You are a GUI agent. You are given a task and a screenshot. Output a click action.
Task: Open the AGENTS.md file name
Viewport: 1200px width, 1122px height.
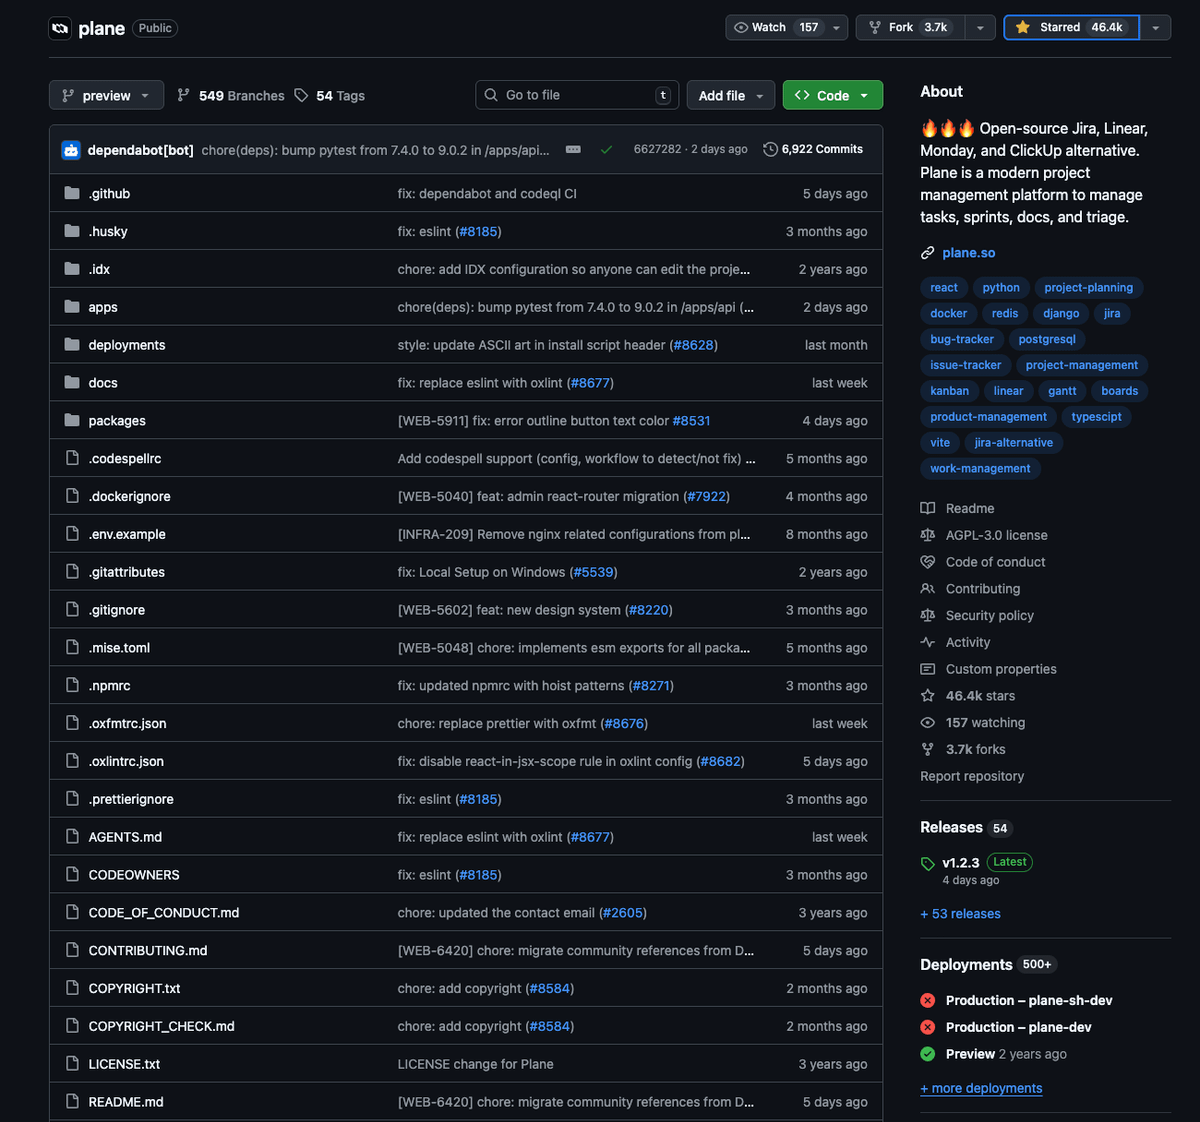[125, 837]
